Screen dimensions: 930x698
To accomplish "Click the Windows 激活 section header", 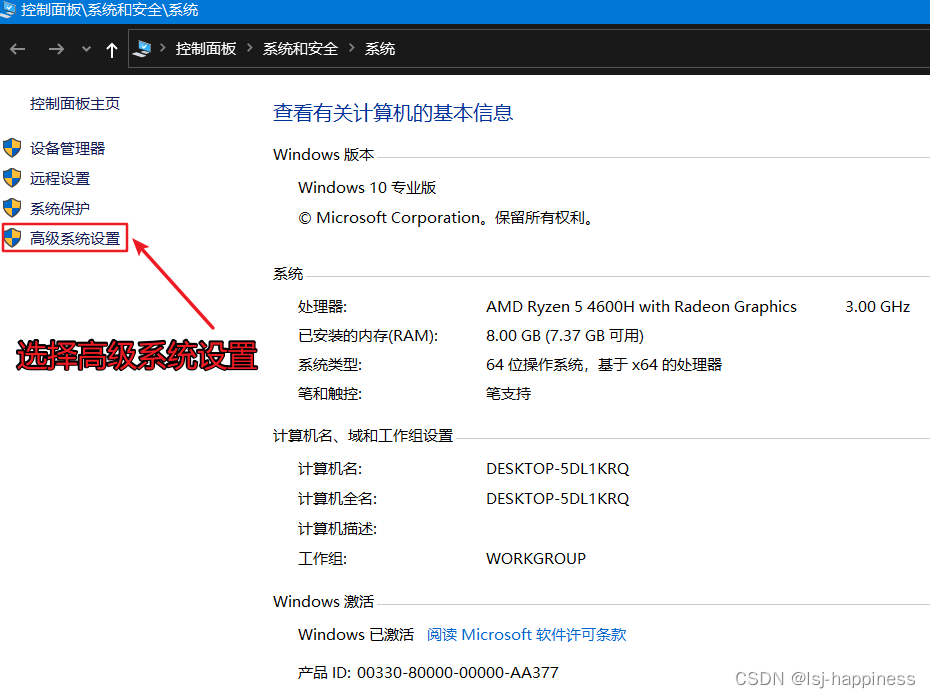I will pos(323,601).
